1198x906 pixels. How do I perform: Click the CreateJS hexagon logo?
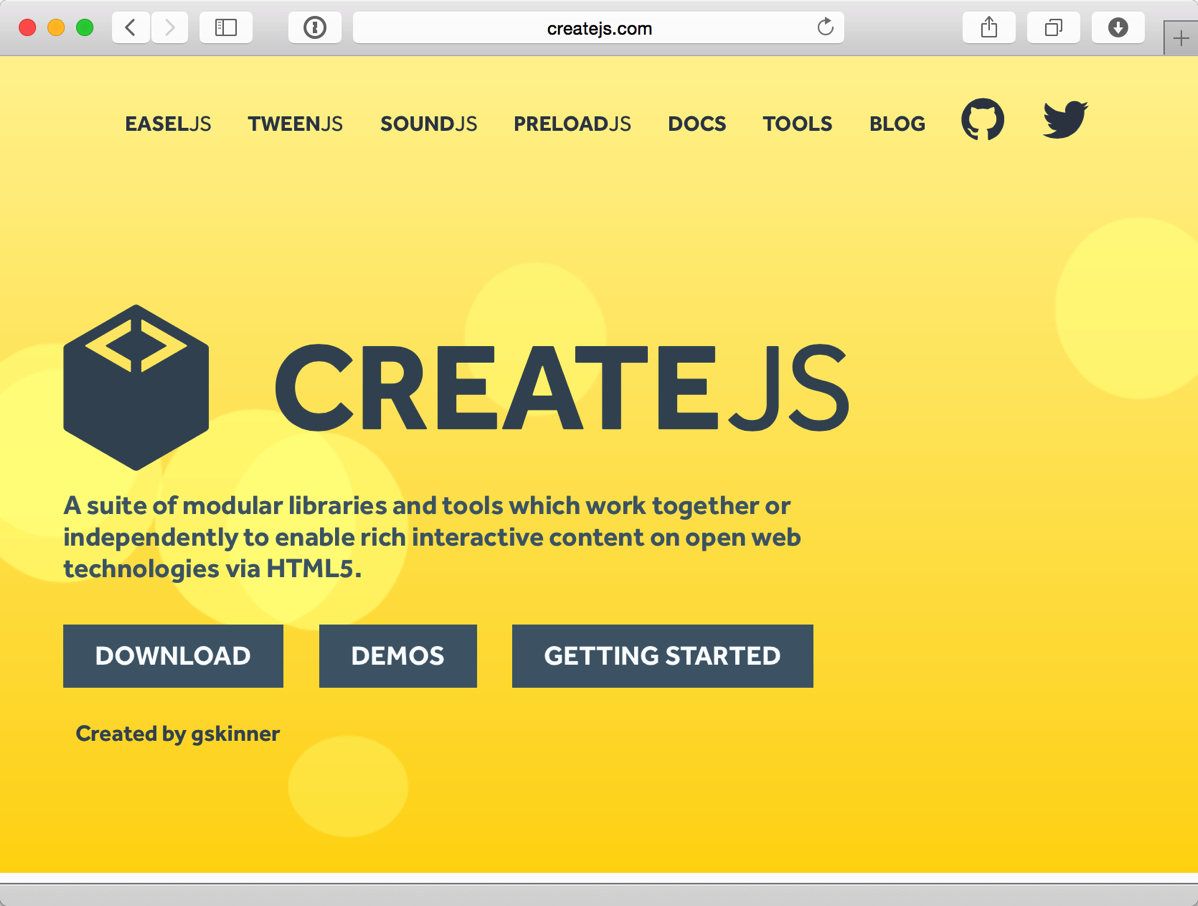(136, 387)
